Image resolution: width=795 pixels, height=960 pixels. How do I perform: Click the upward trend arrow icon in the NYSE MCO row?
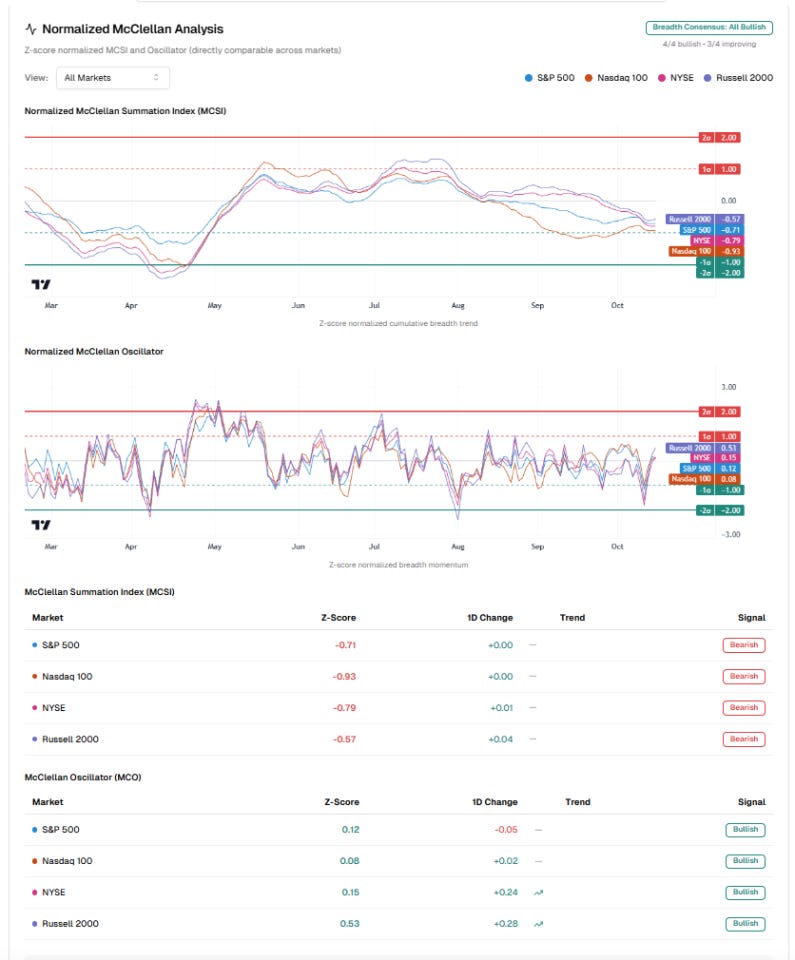[x=538, y=893]
